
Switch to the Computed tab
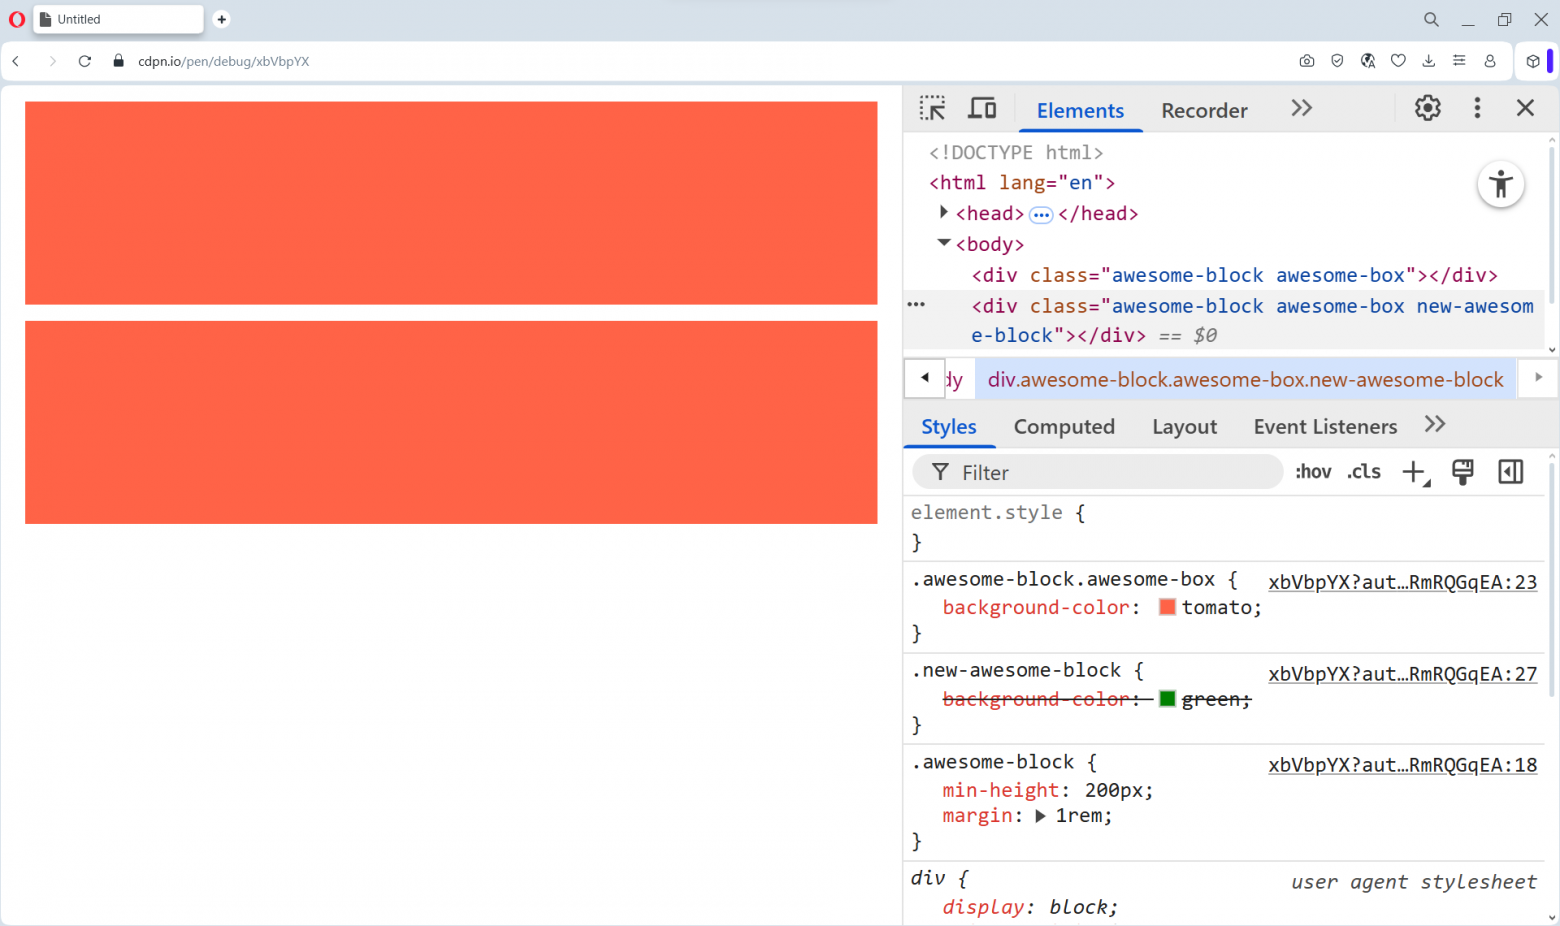[1063, 426]
